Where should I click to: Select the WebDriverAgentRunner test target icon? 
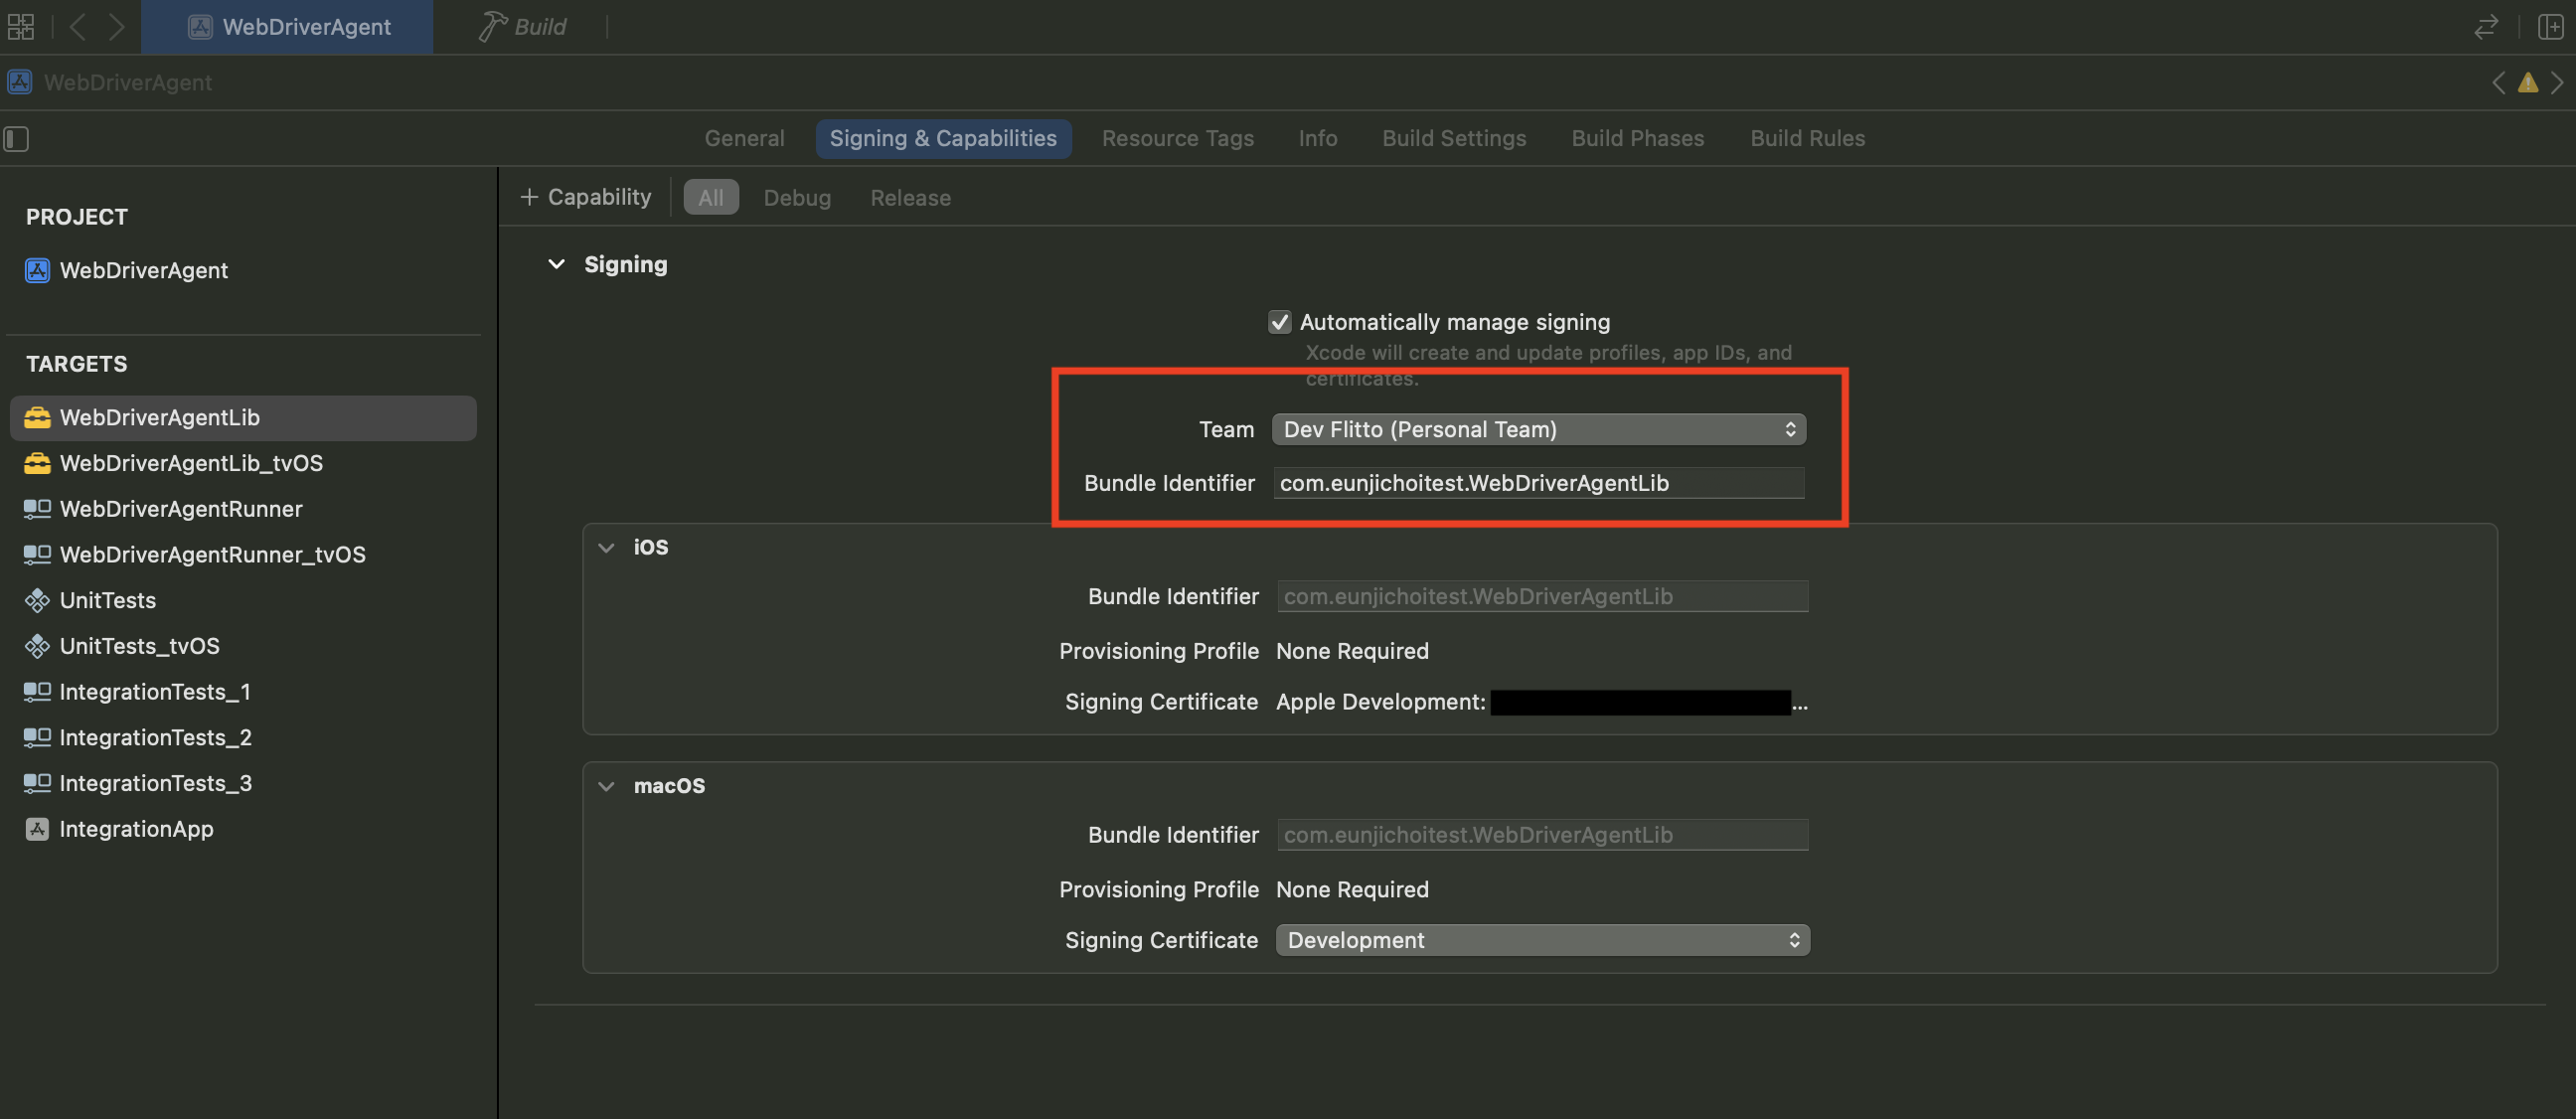click(x=37, y=509)
